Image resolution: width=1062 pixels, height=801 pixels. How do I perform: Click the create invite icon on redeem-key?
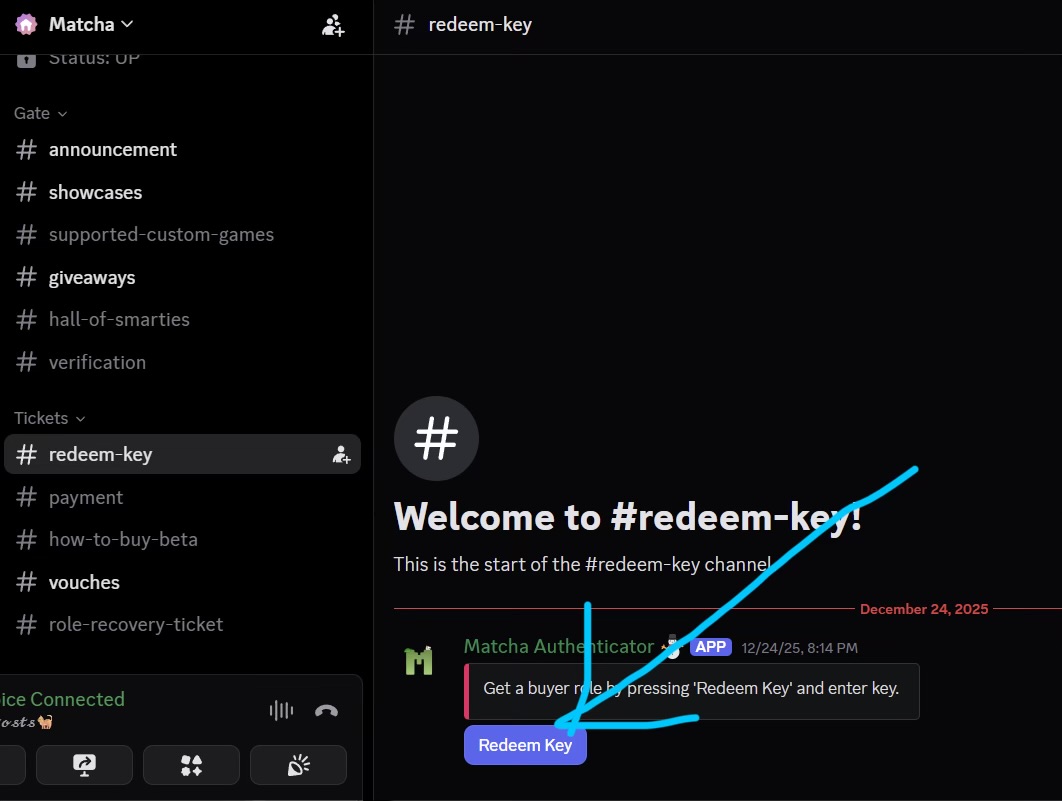[x=341, y=455]
